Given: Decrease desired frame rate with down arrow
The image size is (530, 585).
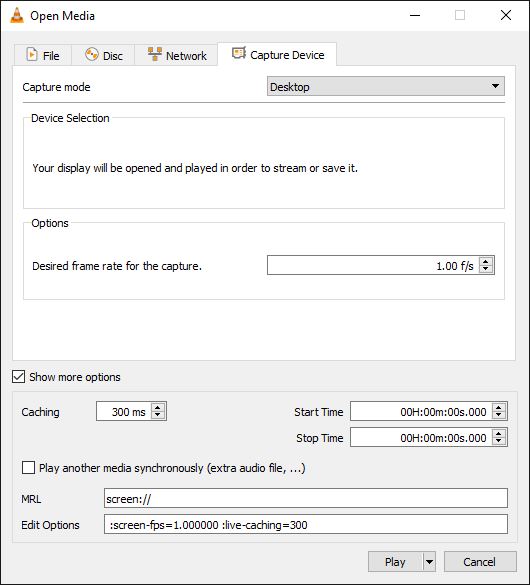Looking at the screenshot, I should click(x=486, y=269).
